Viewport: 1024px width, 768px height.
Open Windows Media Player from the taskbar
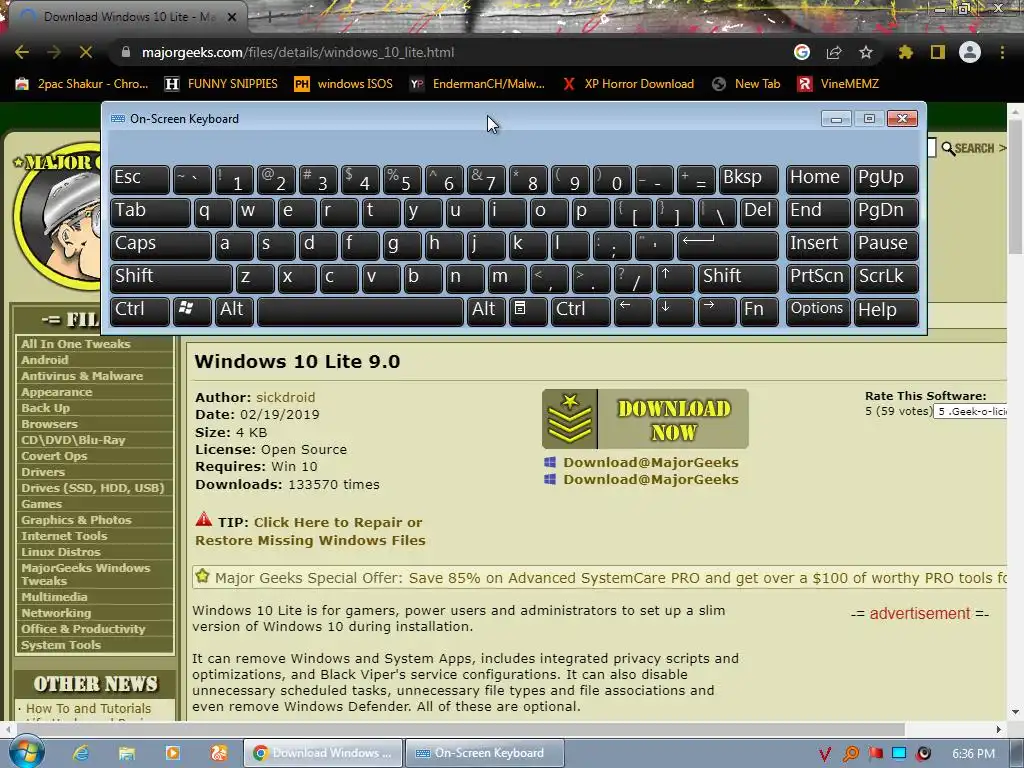(172, 753)
